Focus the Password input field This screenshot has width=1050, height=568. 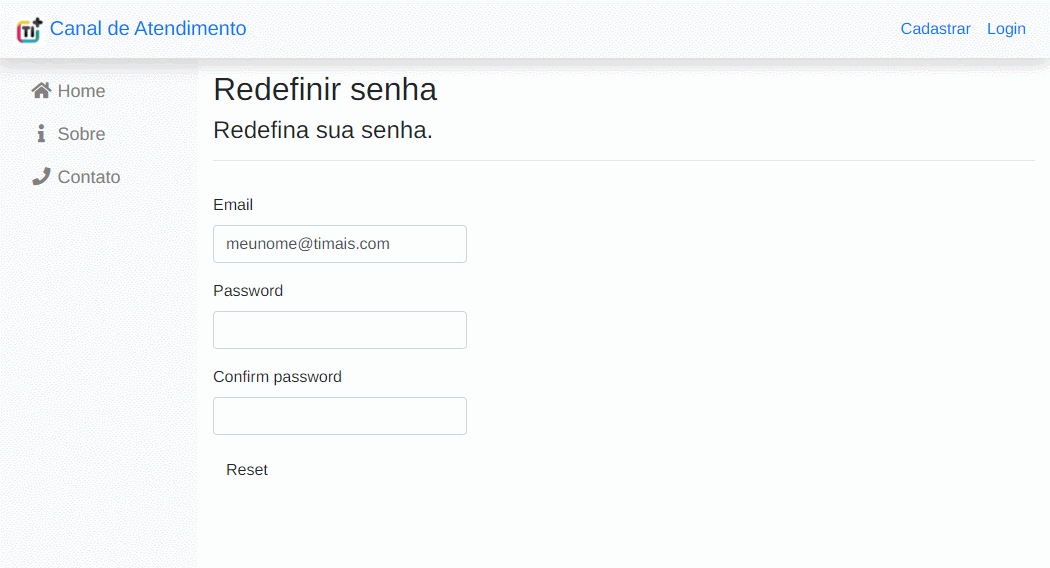pyautogui.click(x=340, y=330)
